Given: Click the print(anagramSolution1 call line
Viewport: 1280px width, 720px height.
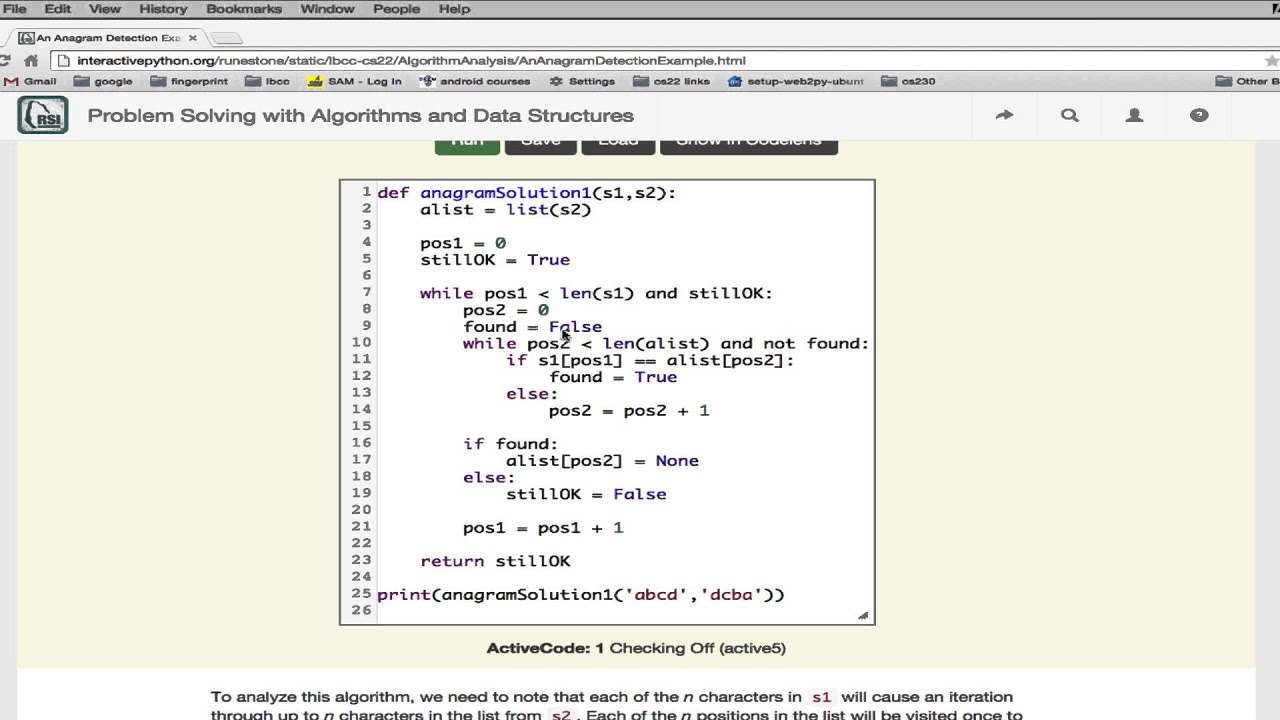Looking at the screenshot, I should tap(581, 595).
